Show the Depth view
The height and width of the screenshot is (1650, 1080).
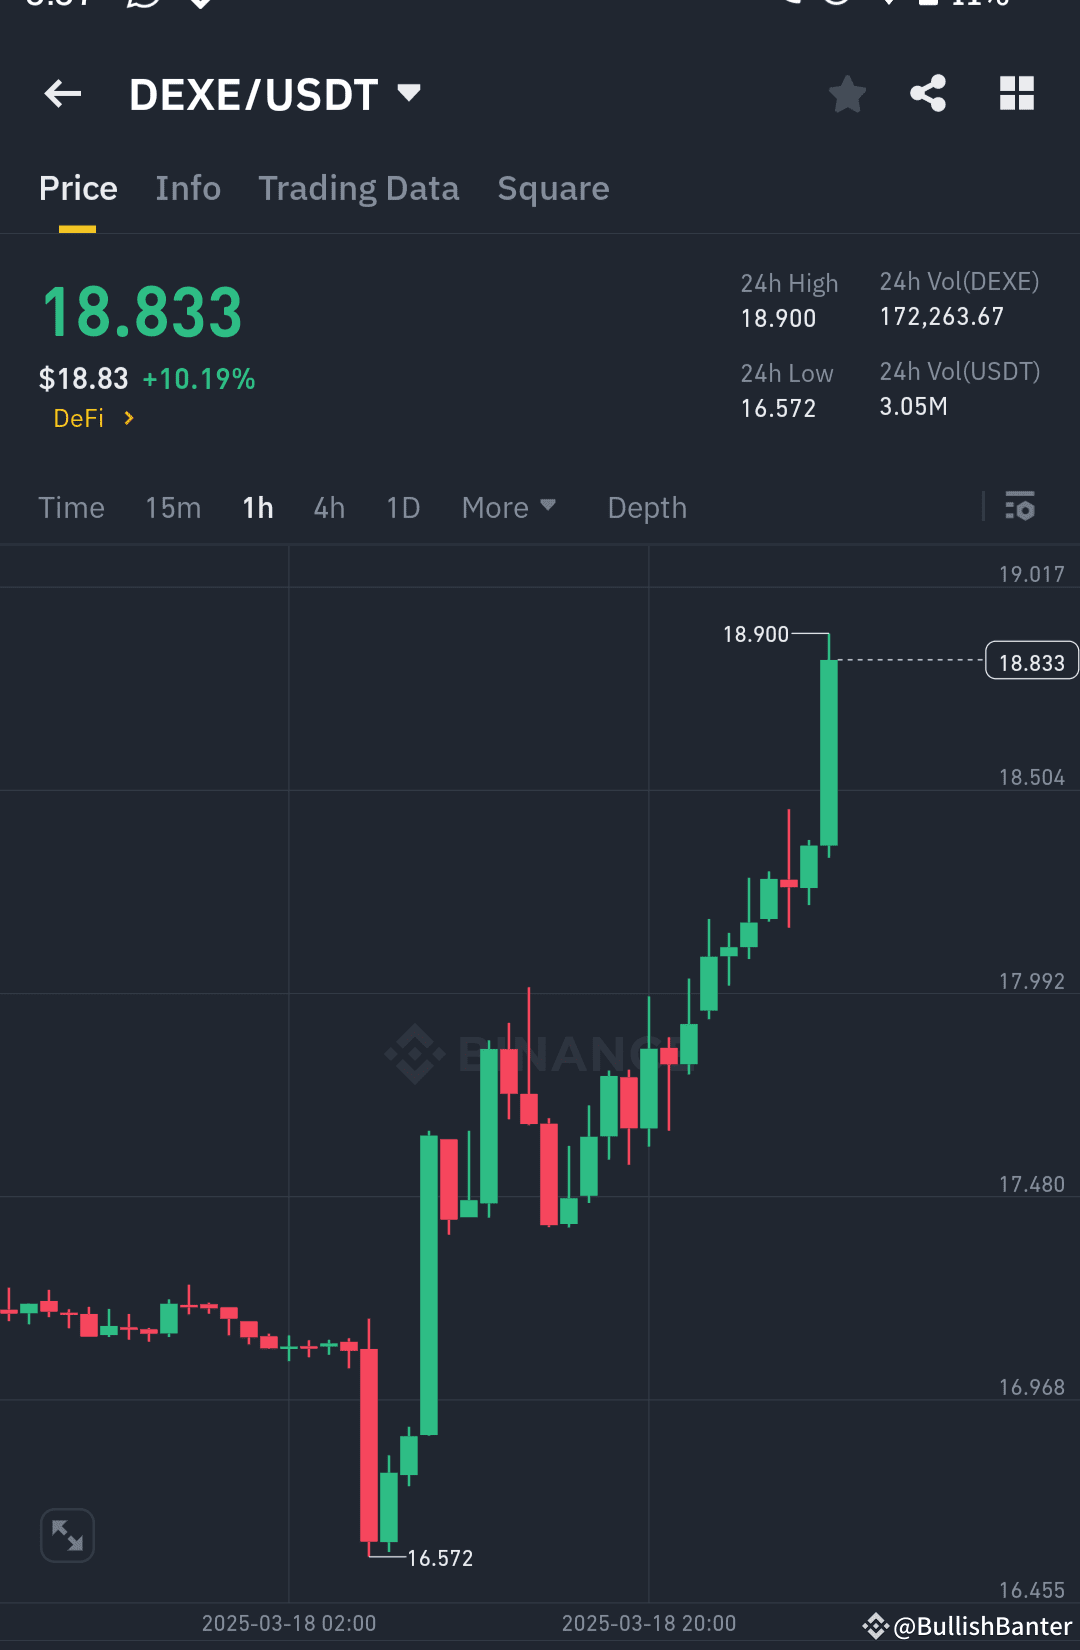pyautogui.click(x=646, y=508)
